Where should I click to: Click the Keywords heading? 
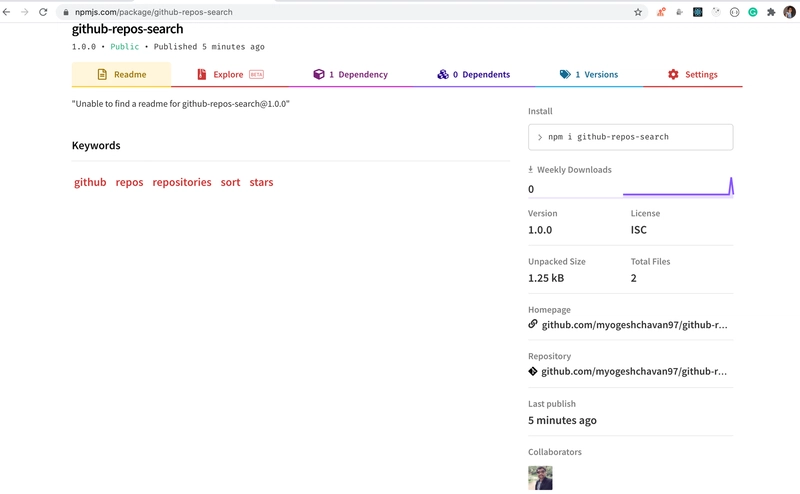[96, 145]
